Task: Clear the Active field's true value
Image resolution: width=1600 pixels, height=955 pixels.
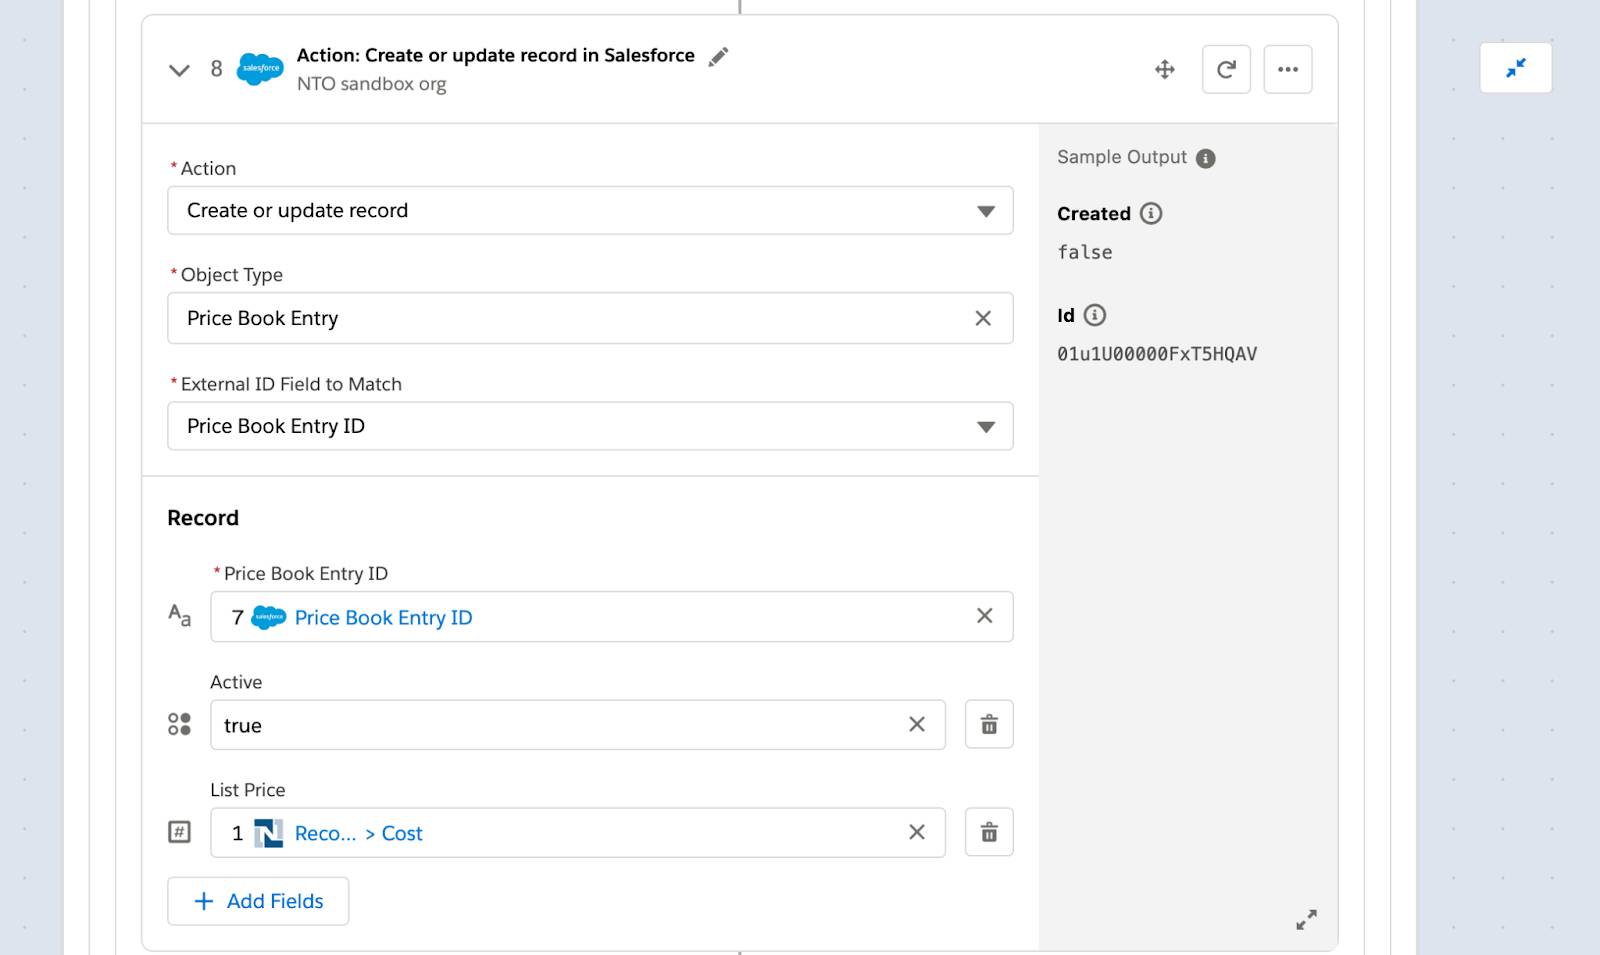Action: coord(917,724)
